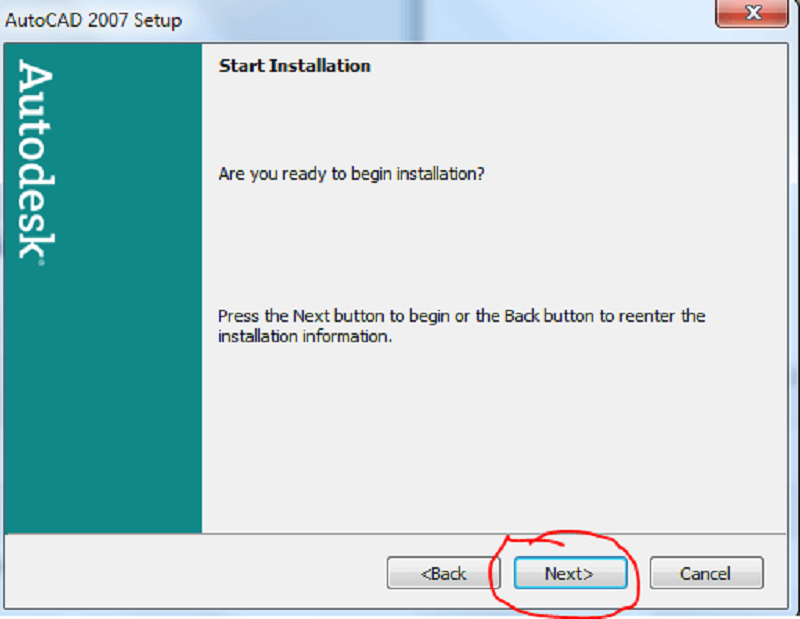
Task: Click the Start Installation heading
Action: (294, 66)
